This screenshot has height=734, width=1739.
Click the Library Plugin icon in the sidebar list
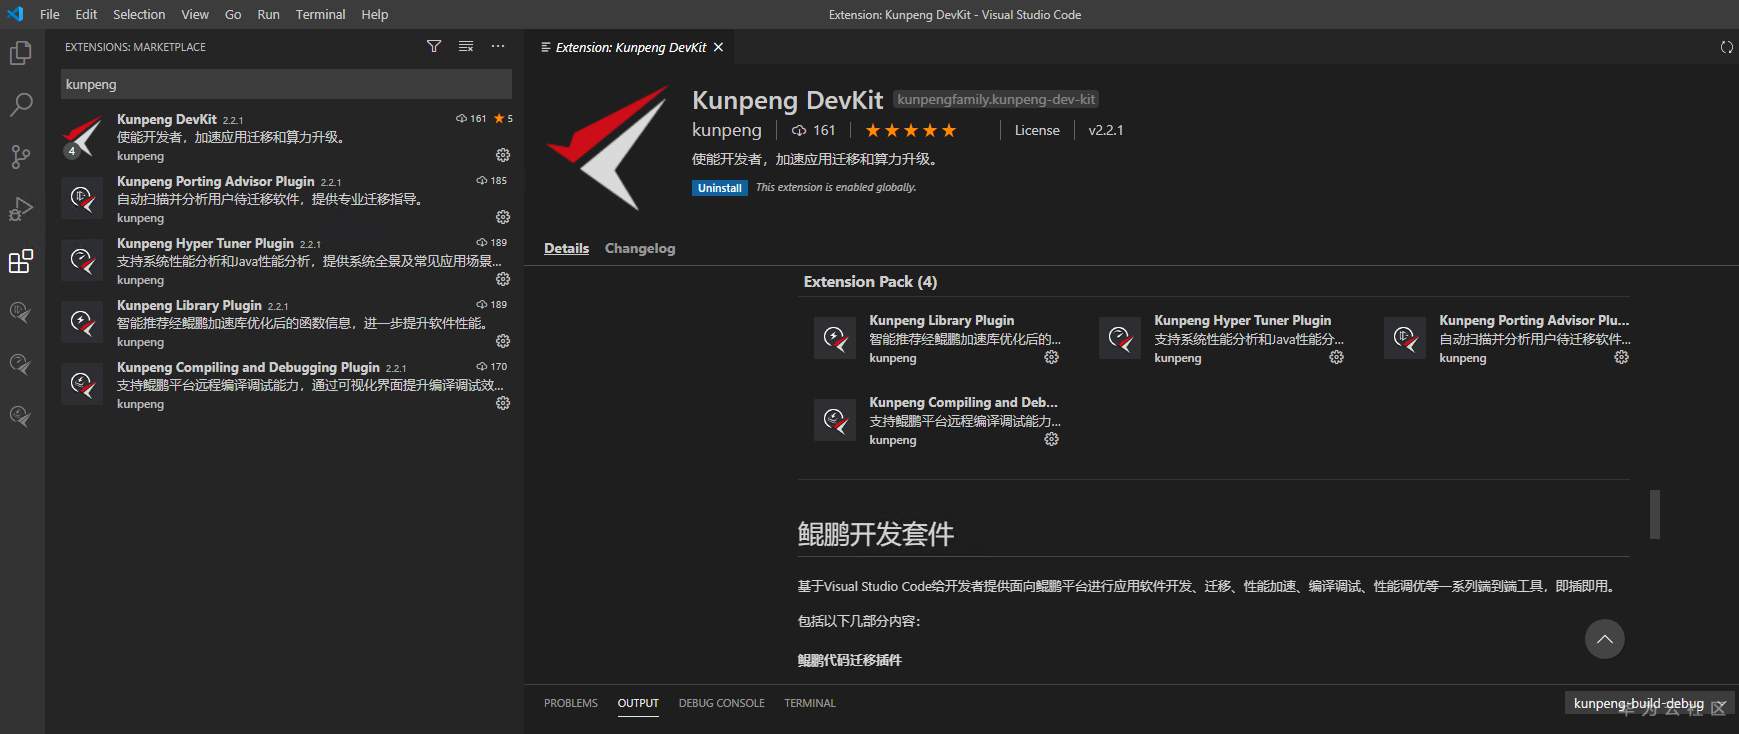pyautogui.click(x=82, y=322)
